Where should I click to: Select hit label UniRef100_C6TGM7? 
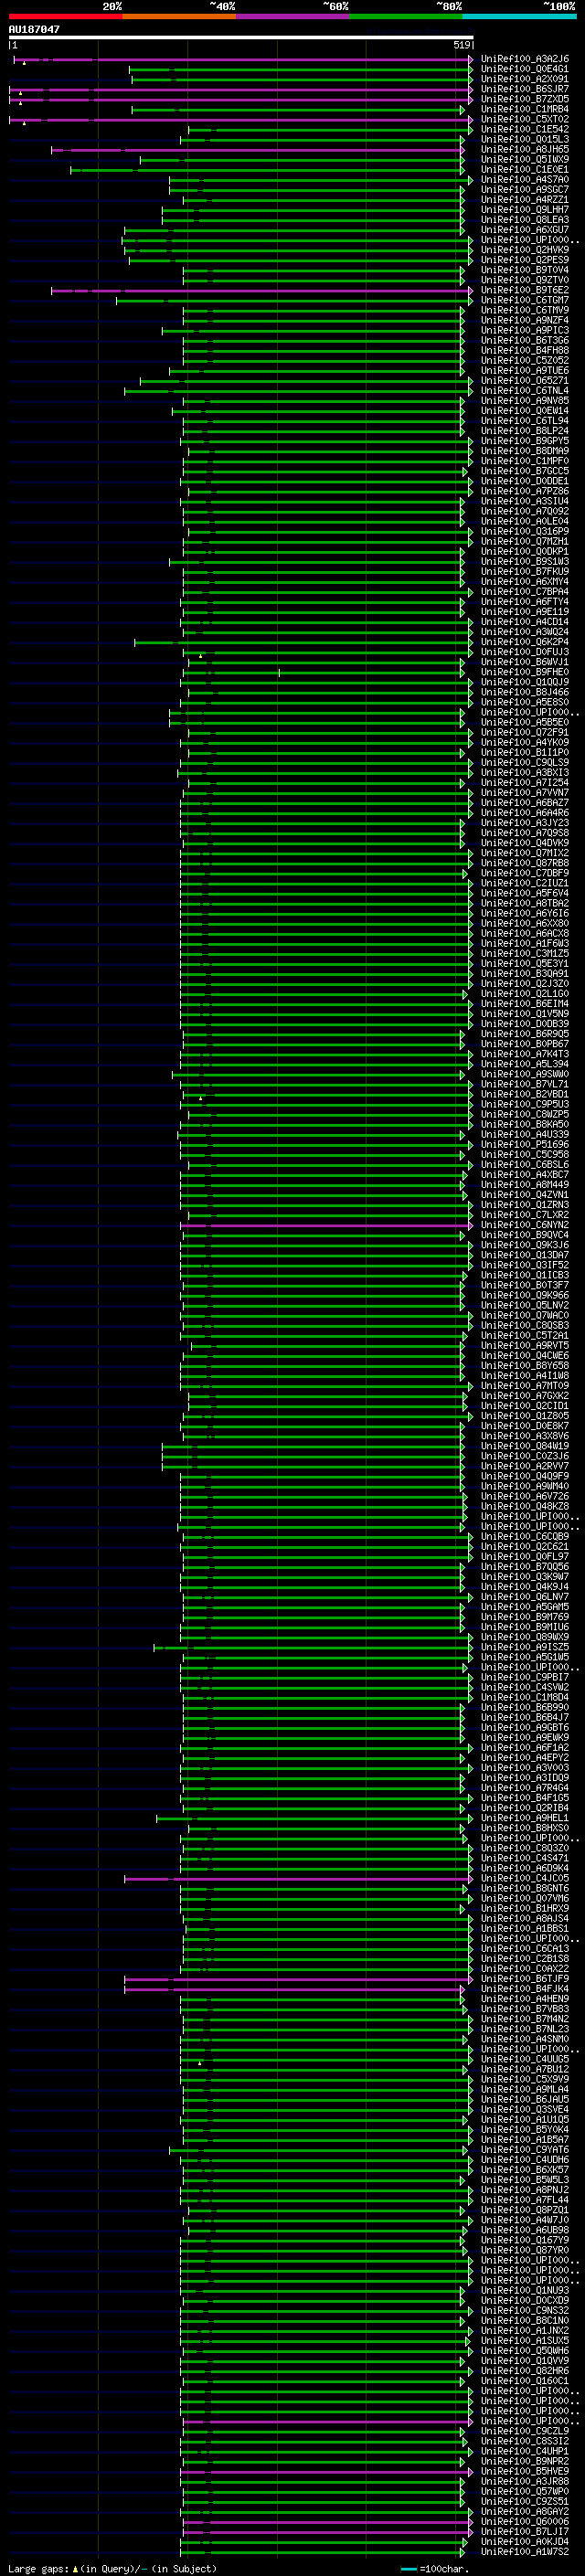524,300
